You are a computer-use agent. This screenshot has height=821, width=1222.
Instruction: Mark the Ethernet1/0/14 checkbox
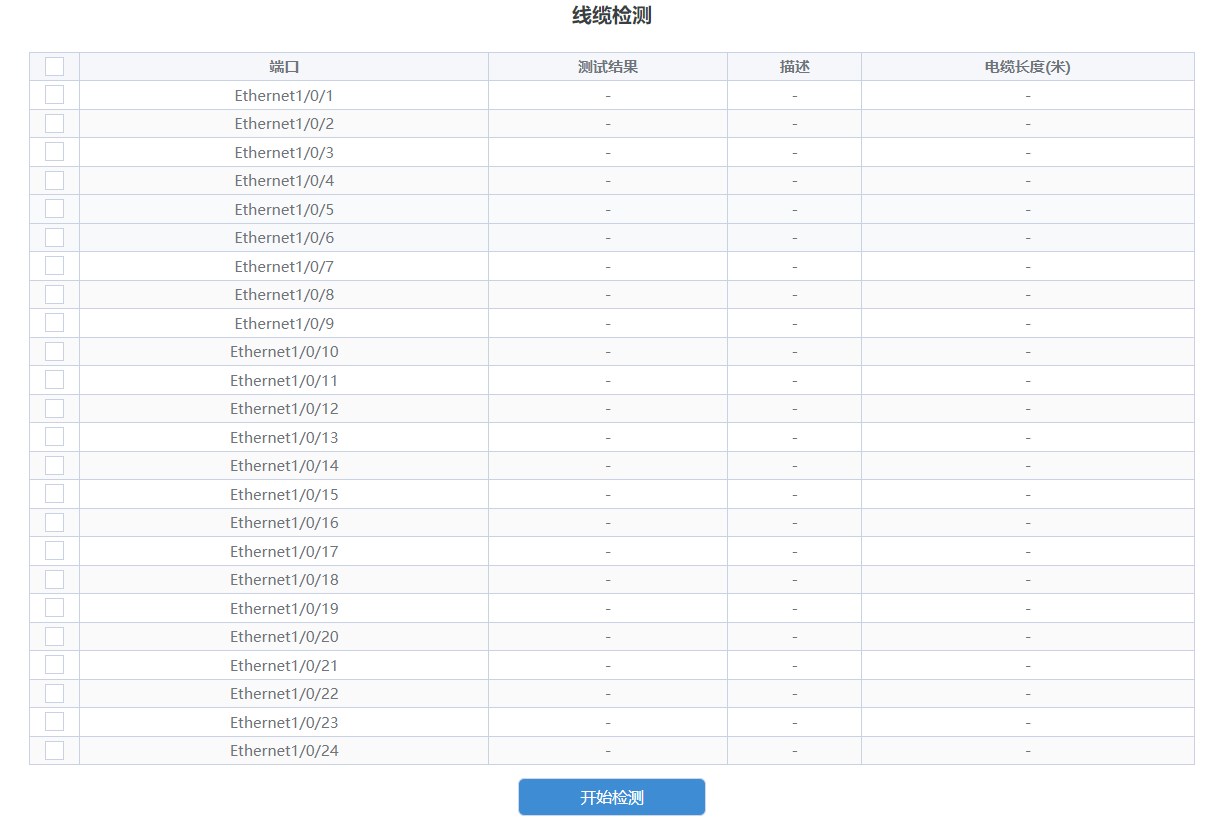tap(54, 465)
